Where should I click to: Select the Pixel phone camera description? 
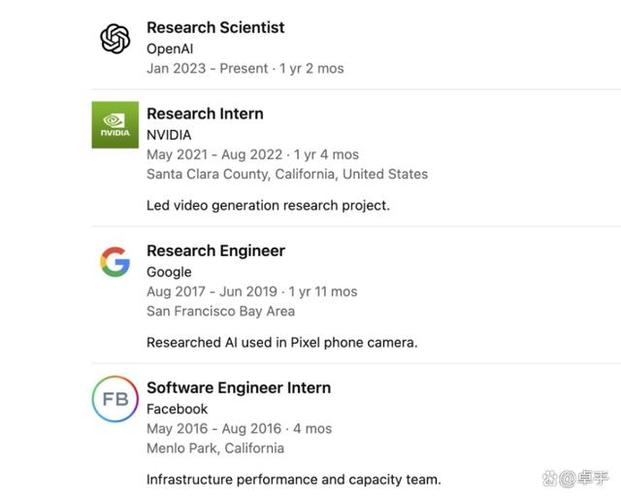(282, 343)
